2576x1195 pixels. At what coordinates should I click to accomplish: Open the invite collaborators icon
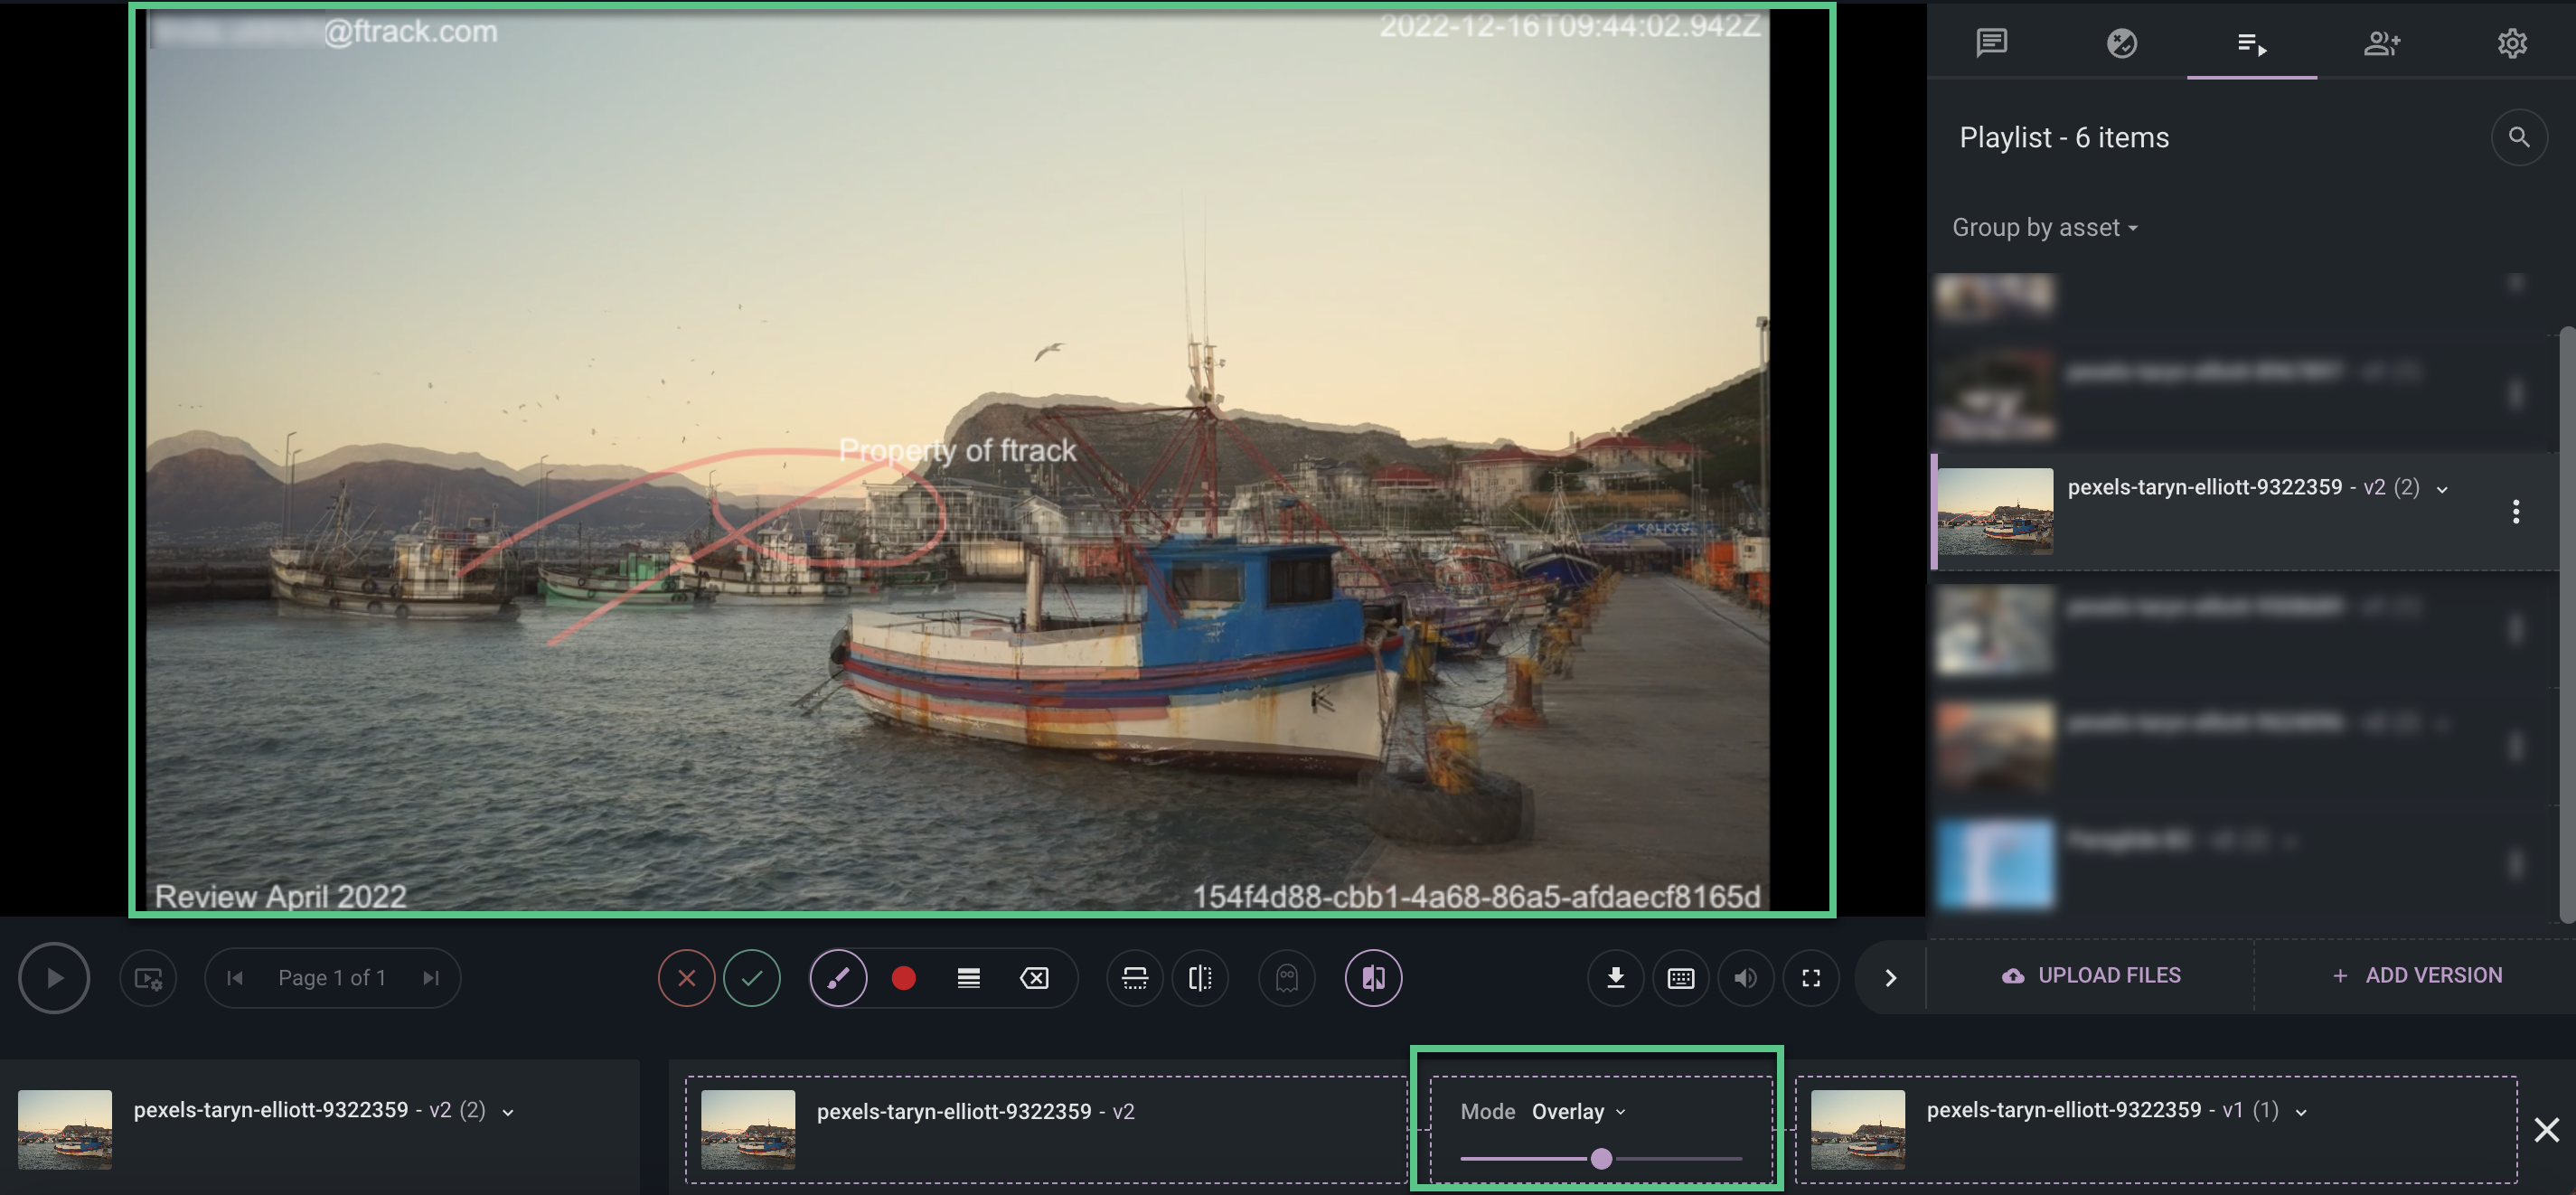[x=2383, y=43]
